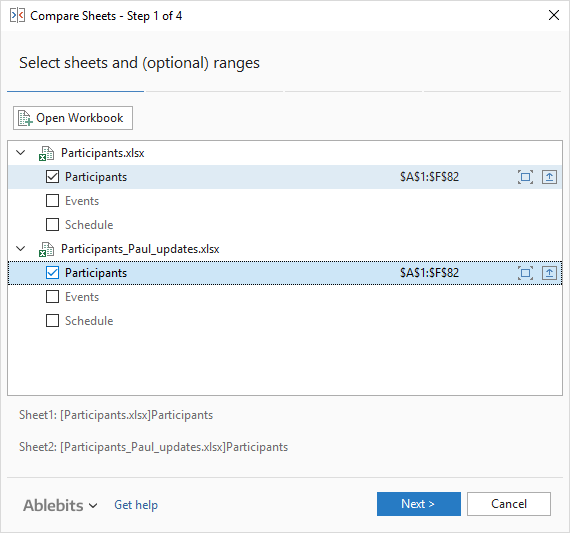Viewport: 570px width, 533px height.
Task: Open the Get help link
Action: (136, 505)
